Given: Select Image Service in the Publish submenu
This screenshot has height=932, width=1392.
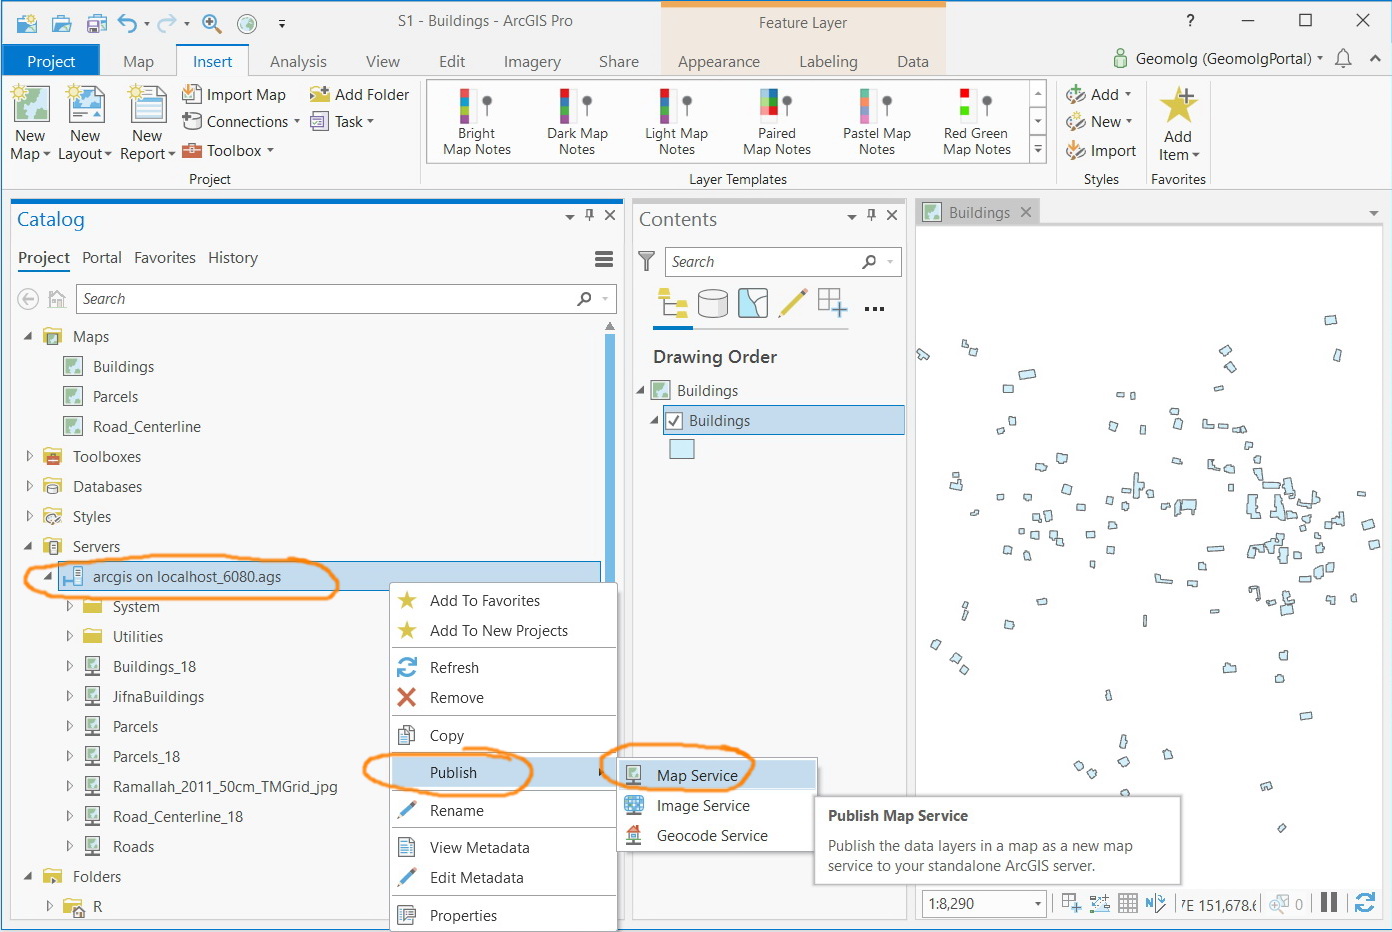Looking at the screenshot, I should (717, 806).
